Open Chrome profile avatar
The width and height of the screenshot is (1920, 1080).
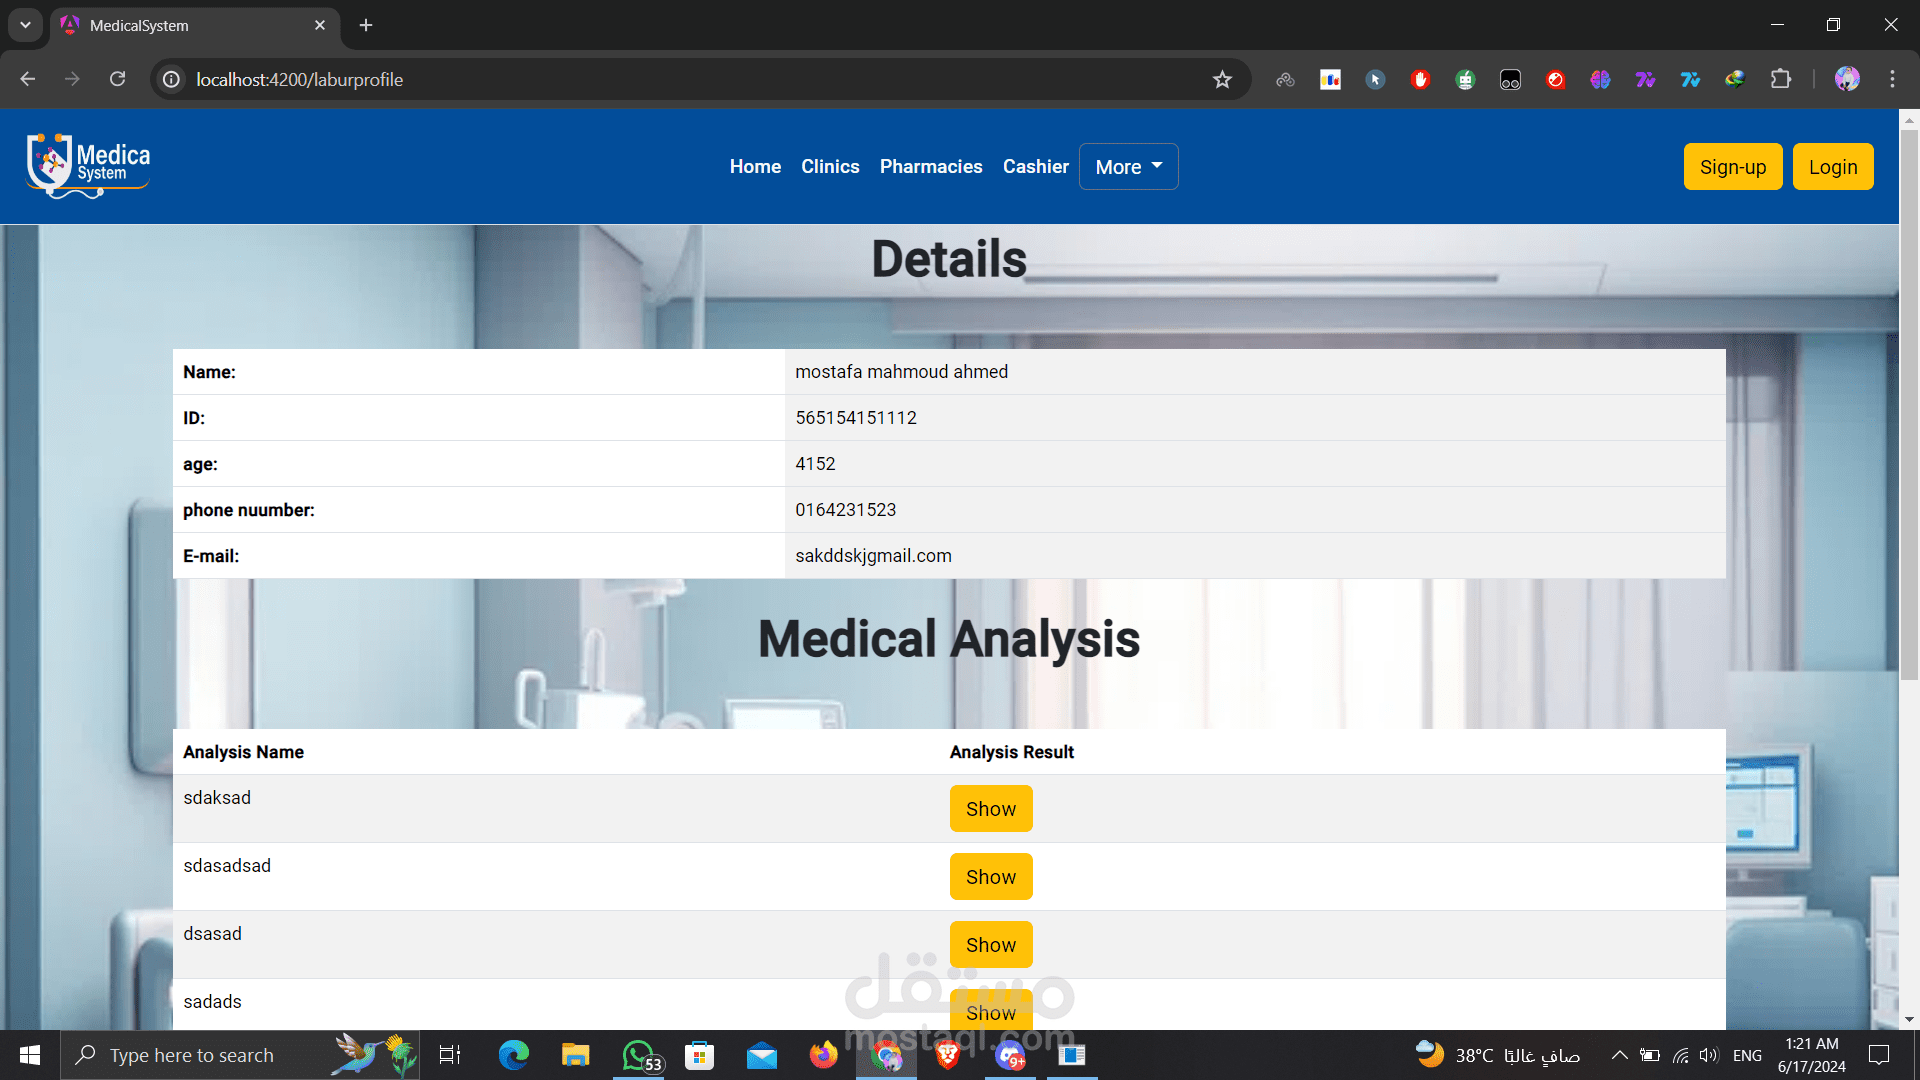pos(1846,79)
